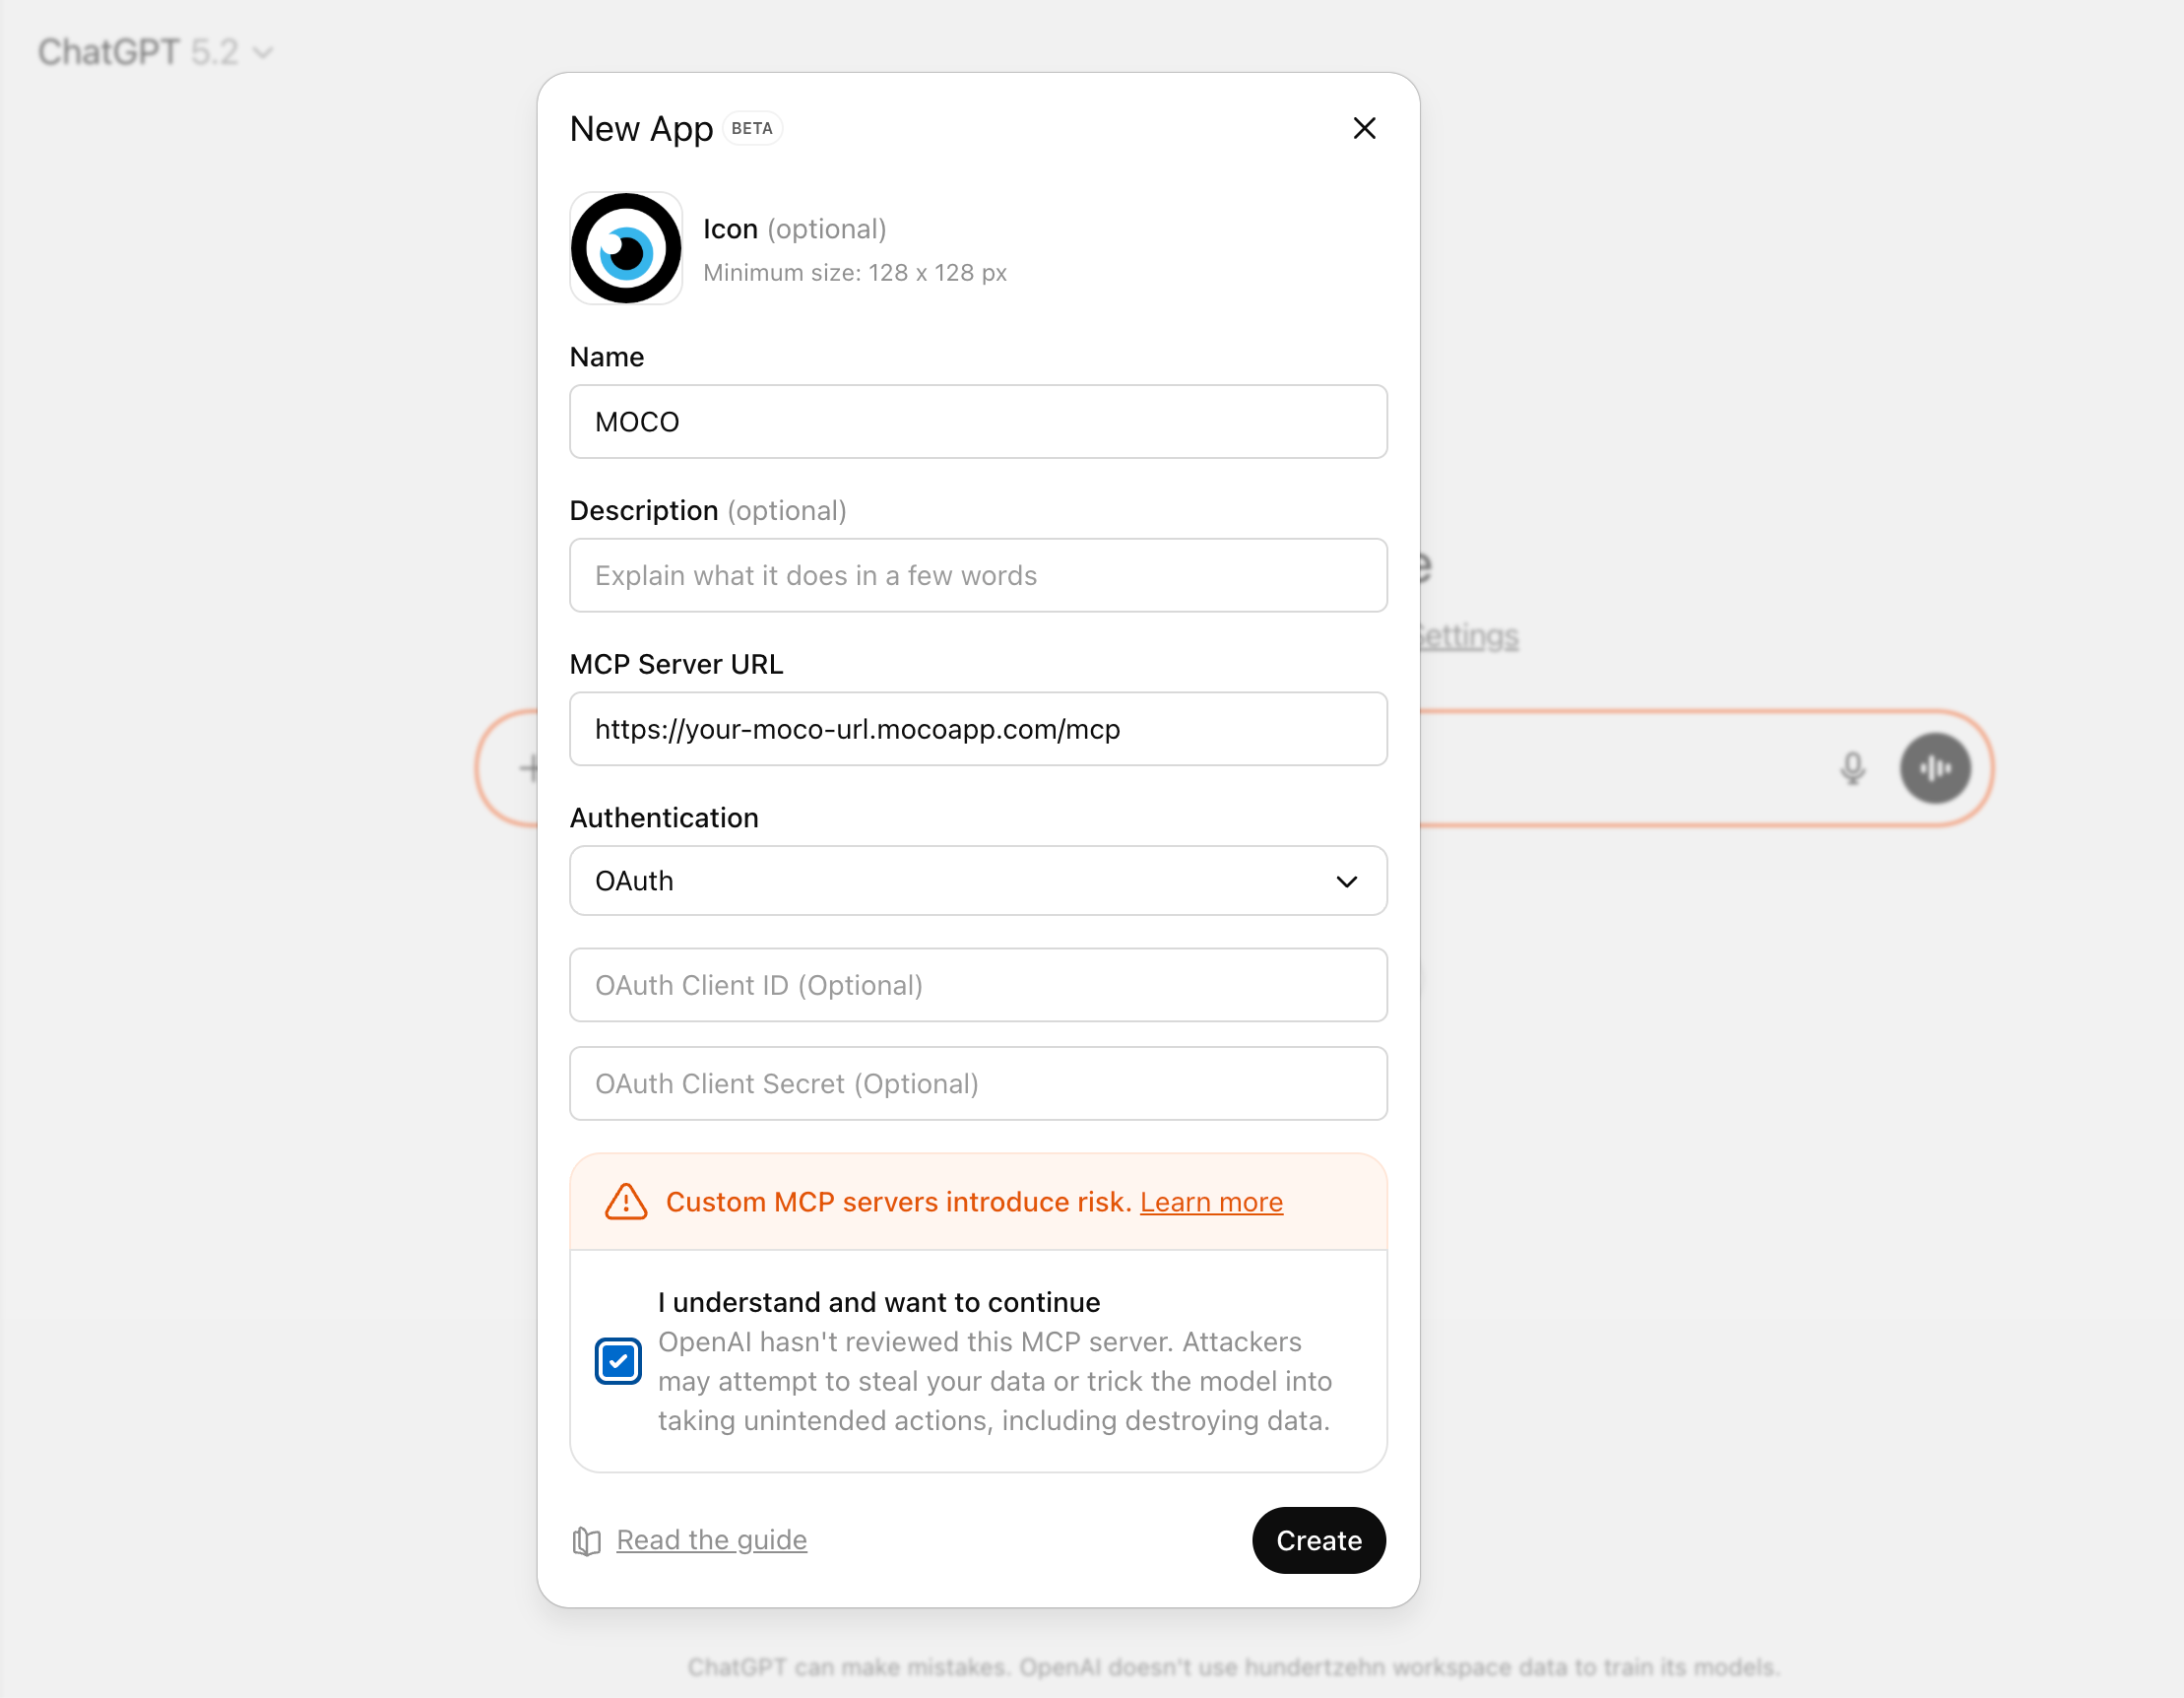Open the Learn more risk link

[x=1211, y=1202]
